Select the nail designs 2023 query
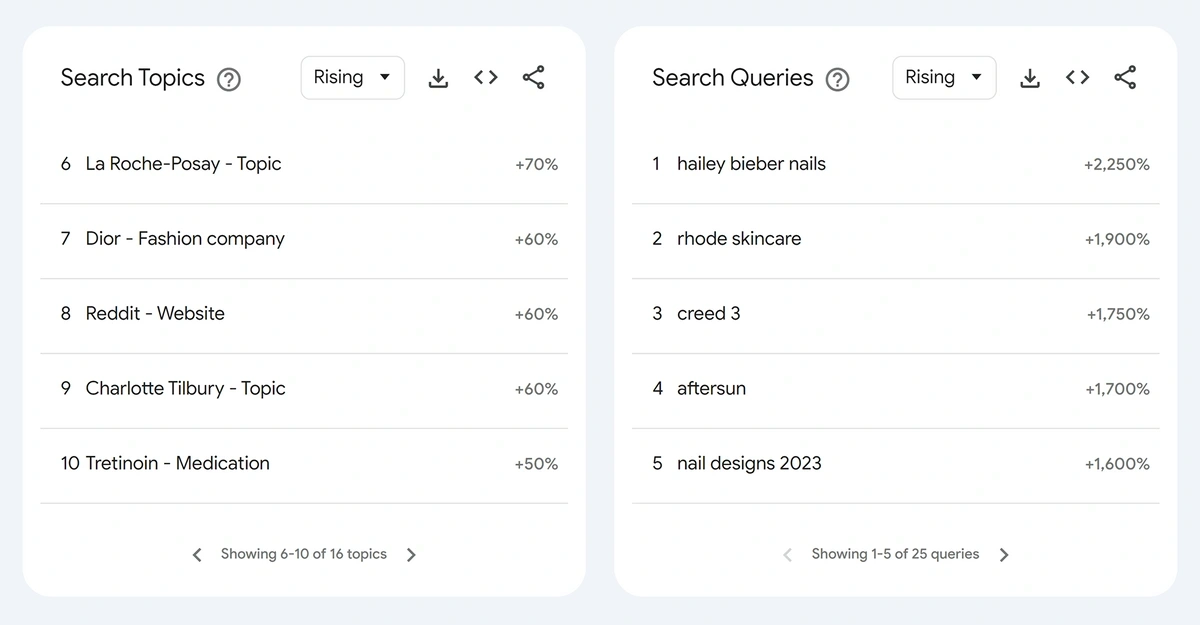 896,464
